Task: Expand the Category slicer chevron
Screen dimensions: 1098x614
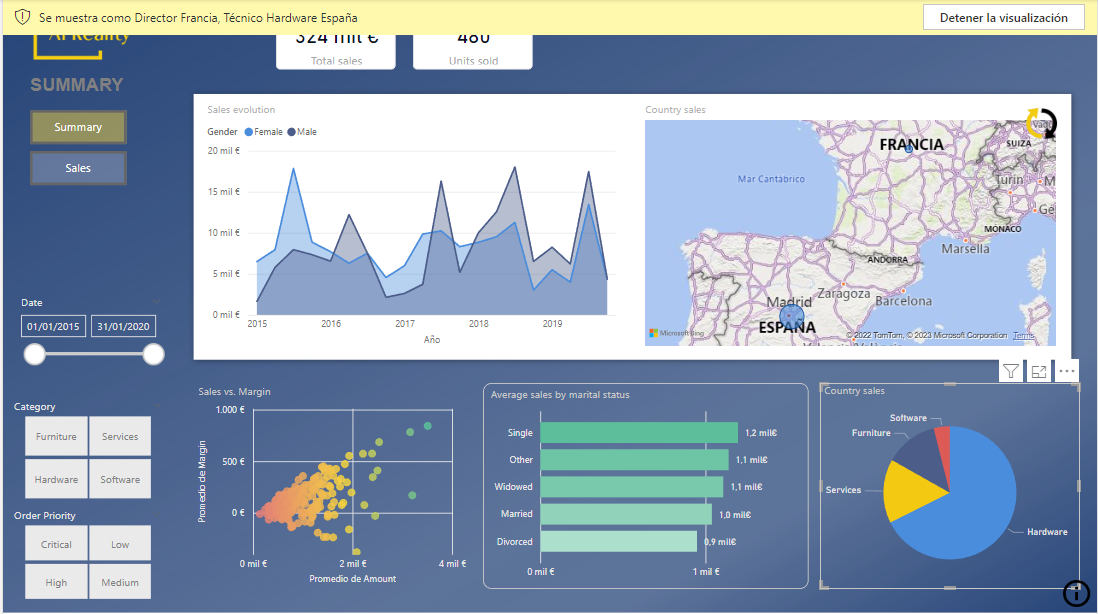Action: click(x=157, y=407)
